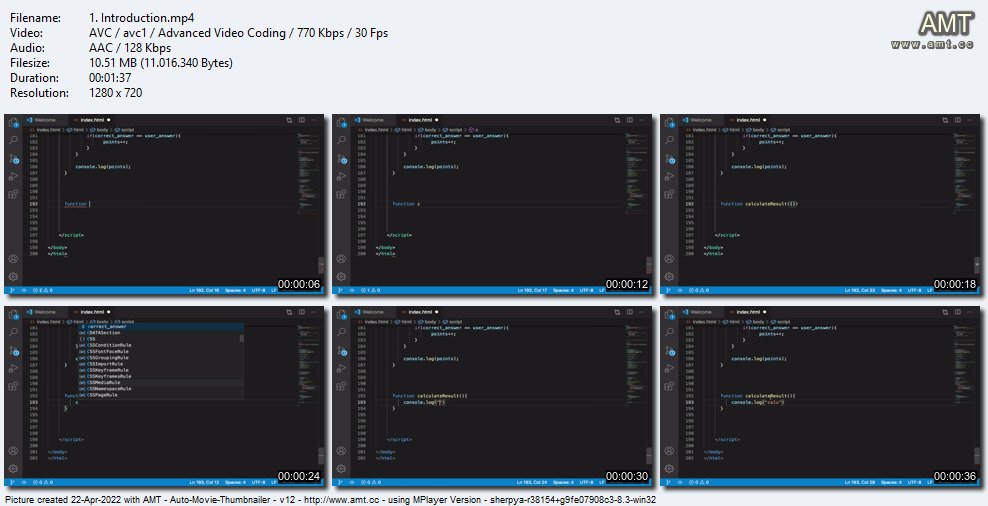
Task: Click Accounts icon in the 00:00:06 thumbnail
Action: [x=13, y=259]
